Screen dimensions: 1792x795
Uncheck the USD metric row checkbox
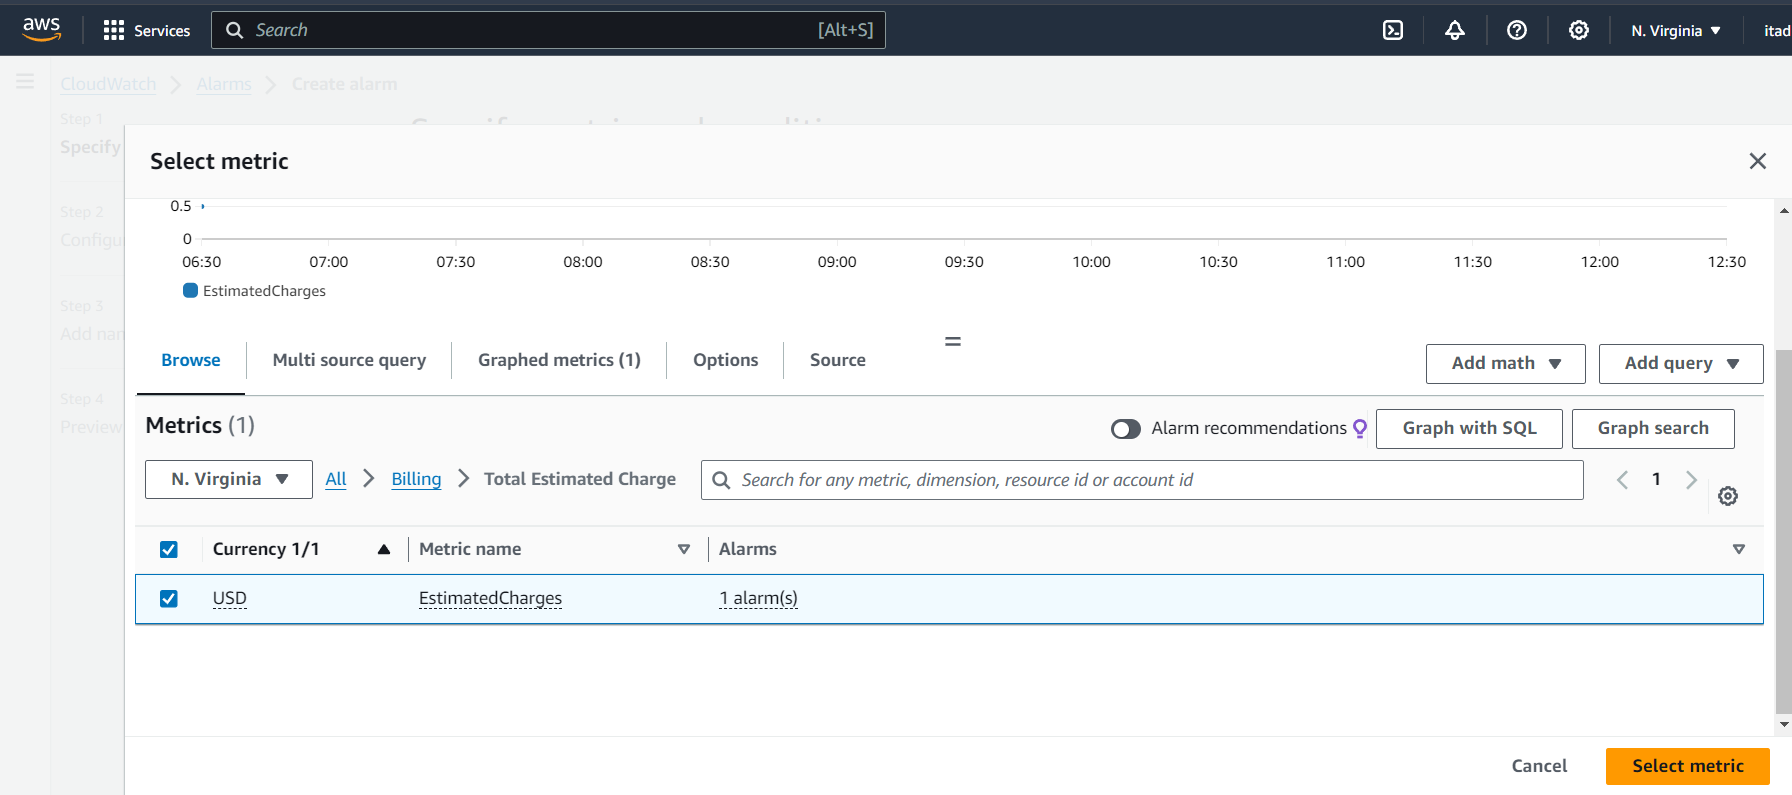click(x=169, y=598)
